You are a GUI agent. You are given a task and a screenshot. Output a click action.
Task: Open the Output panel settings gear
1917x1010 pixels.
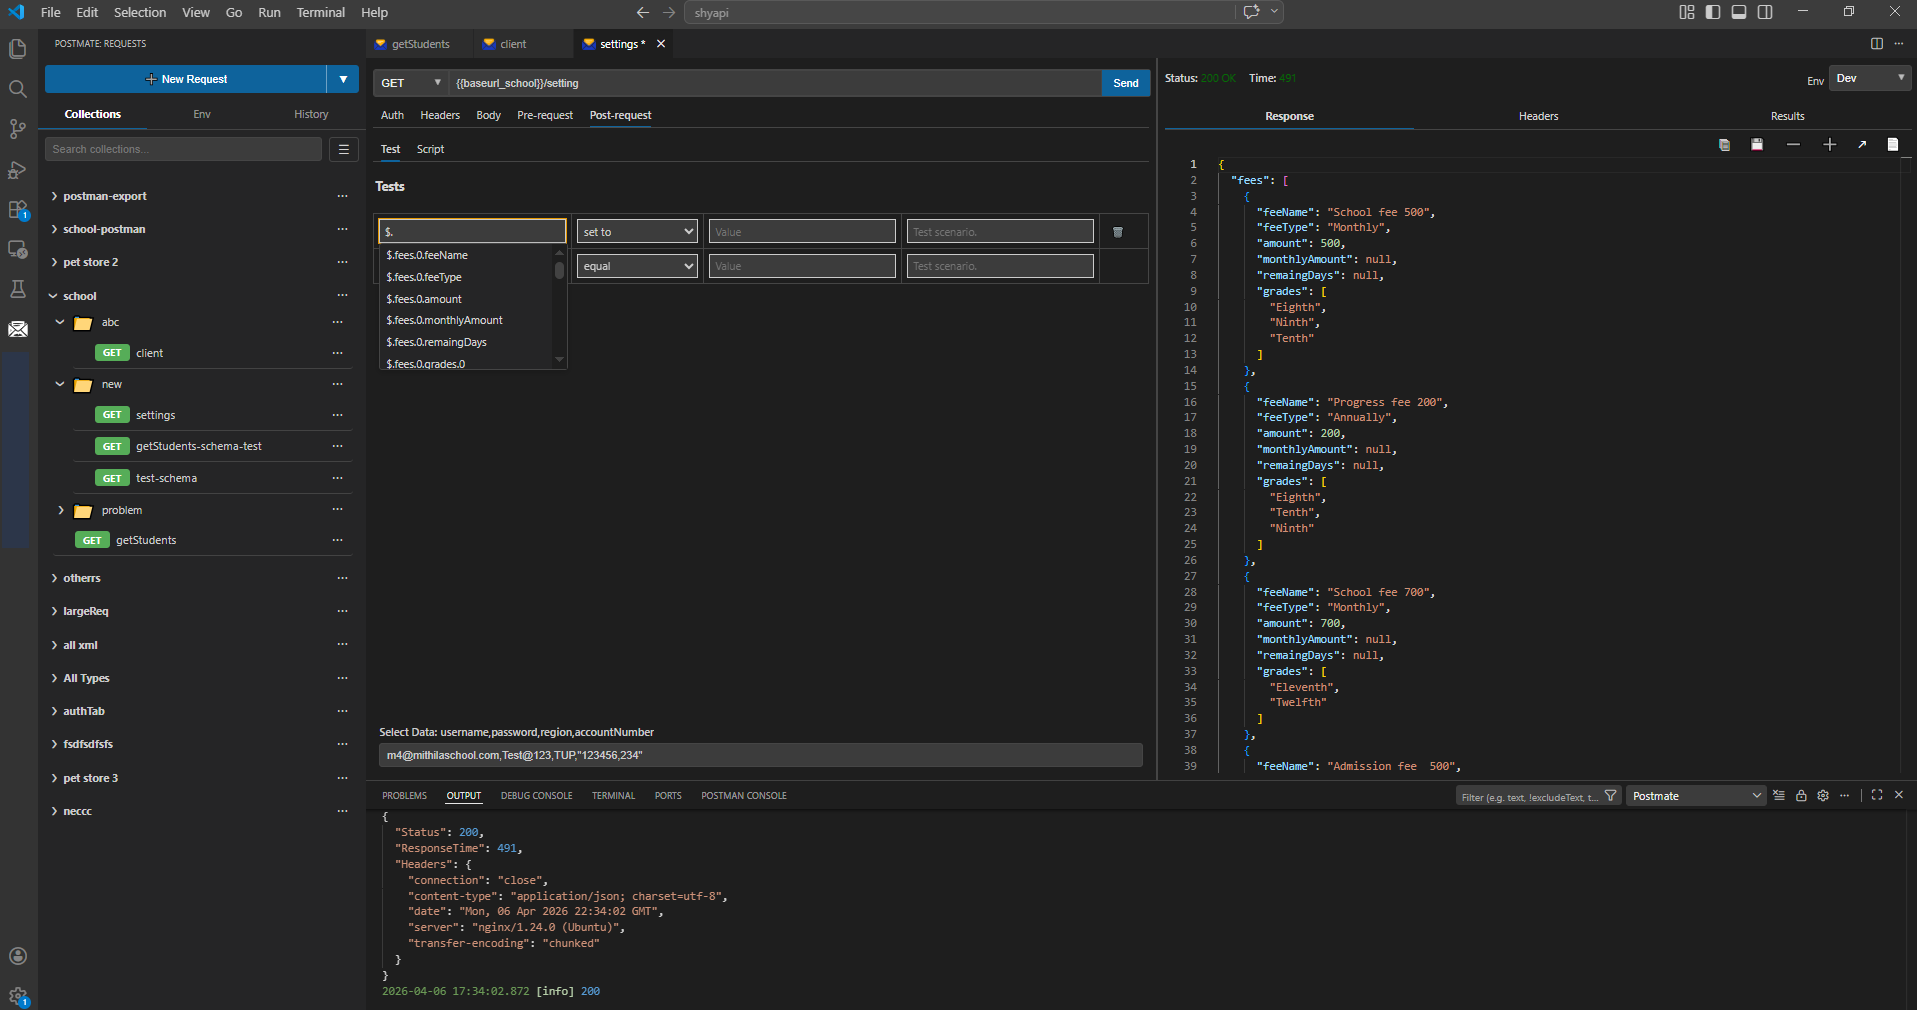(x=1821, y=795)
